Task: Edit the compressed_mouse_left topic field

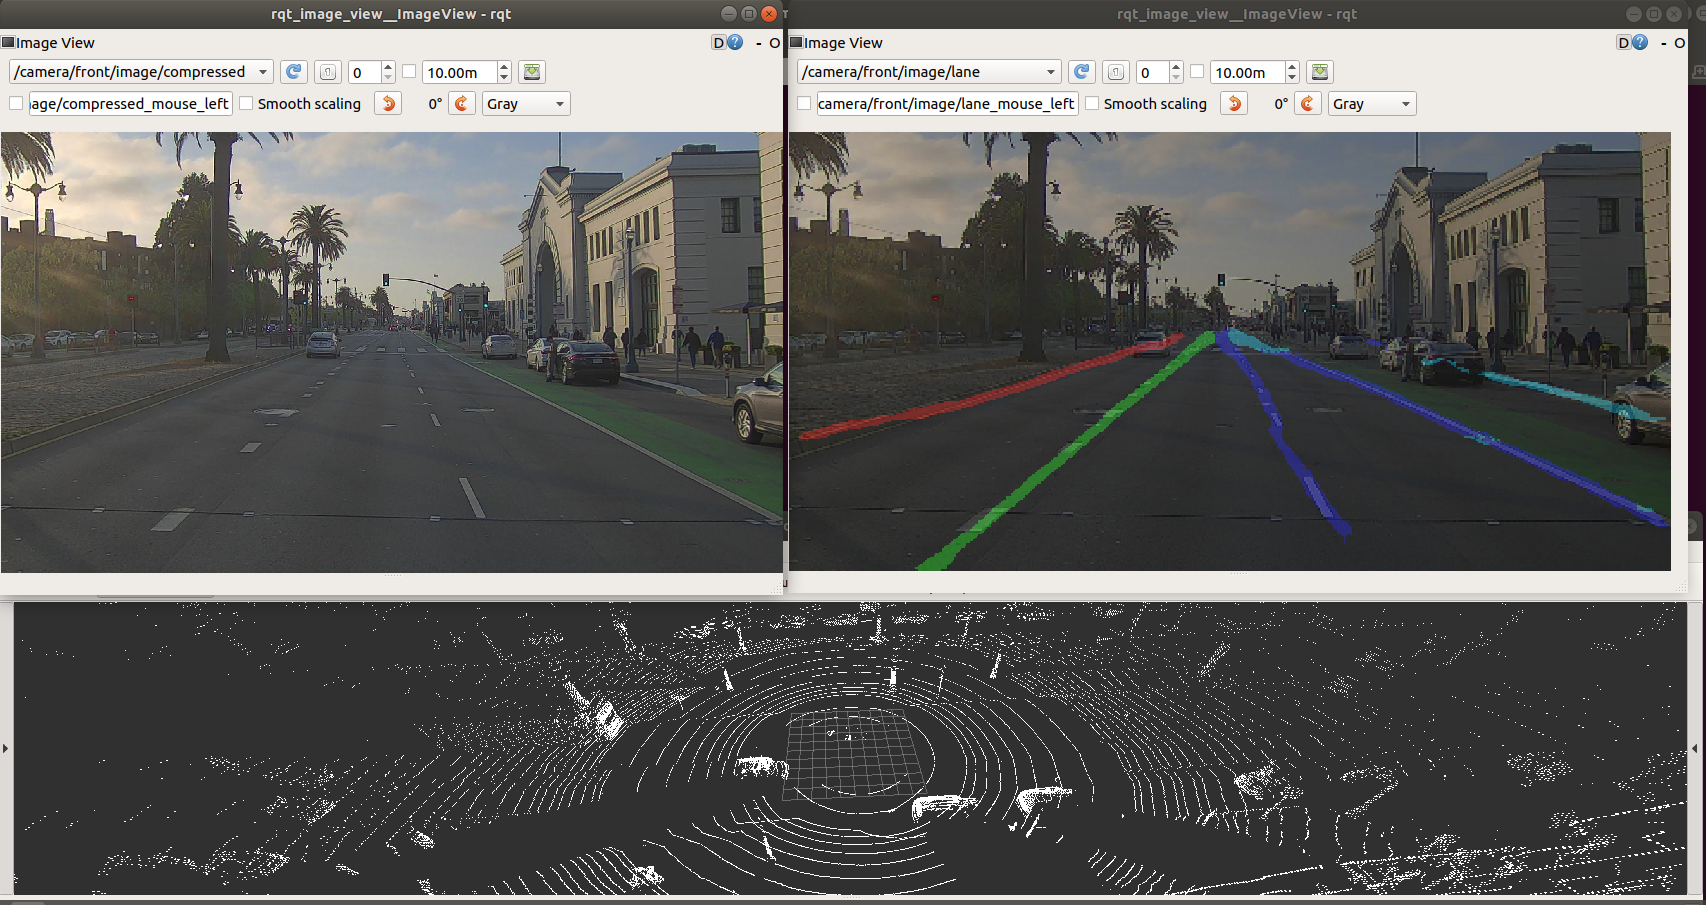Action: pos(131,104)
